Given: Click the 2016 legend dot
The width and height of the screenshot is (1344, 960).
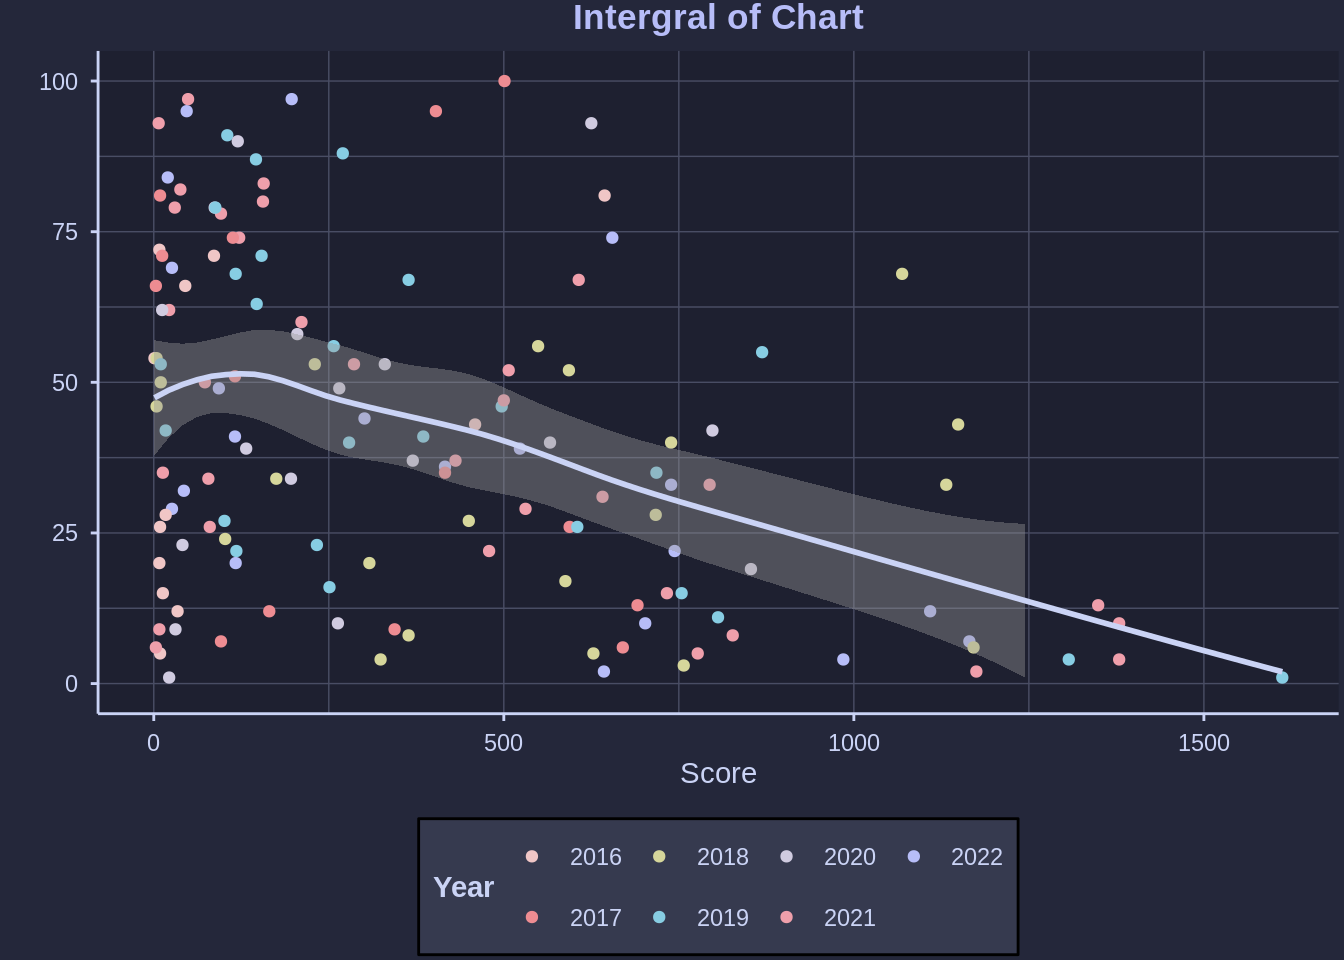Looking at the screenshot, I should (532, 857).
